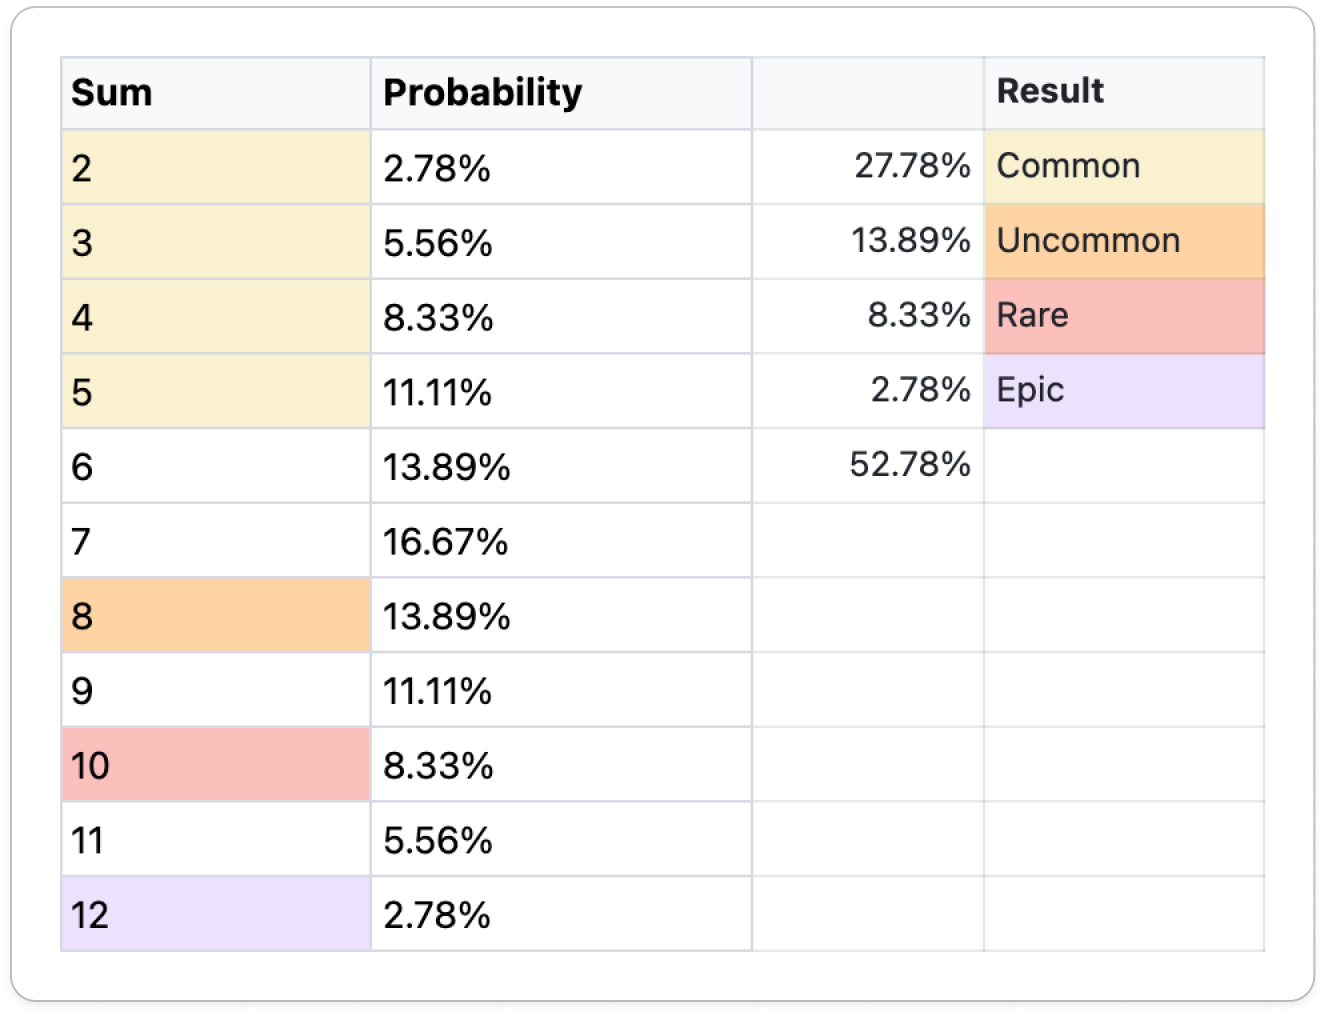Select the Sum cell with value 9
1326x1016 pixels.
pos(215,691)
